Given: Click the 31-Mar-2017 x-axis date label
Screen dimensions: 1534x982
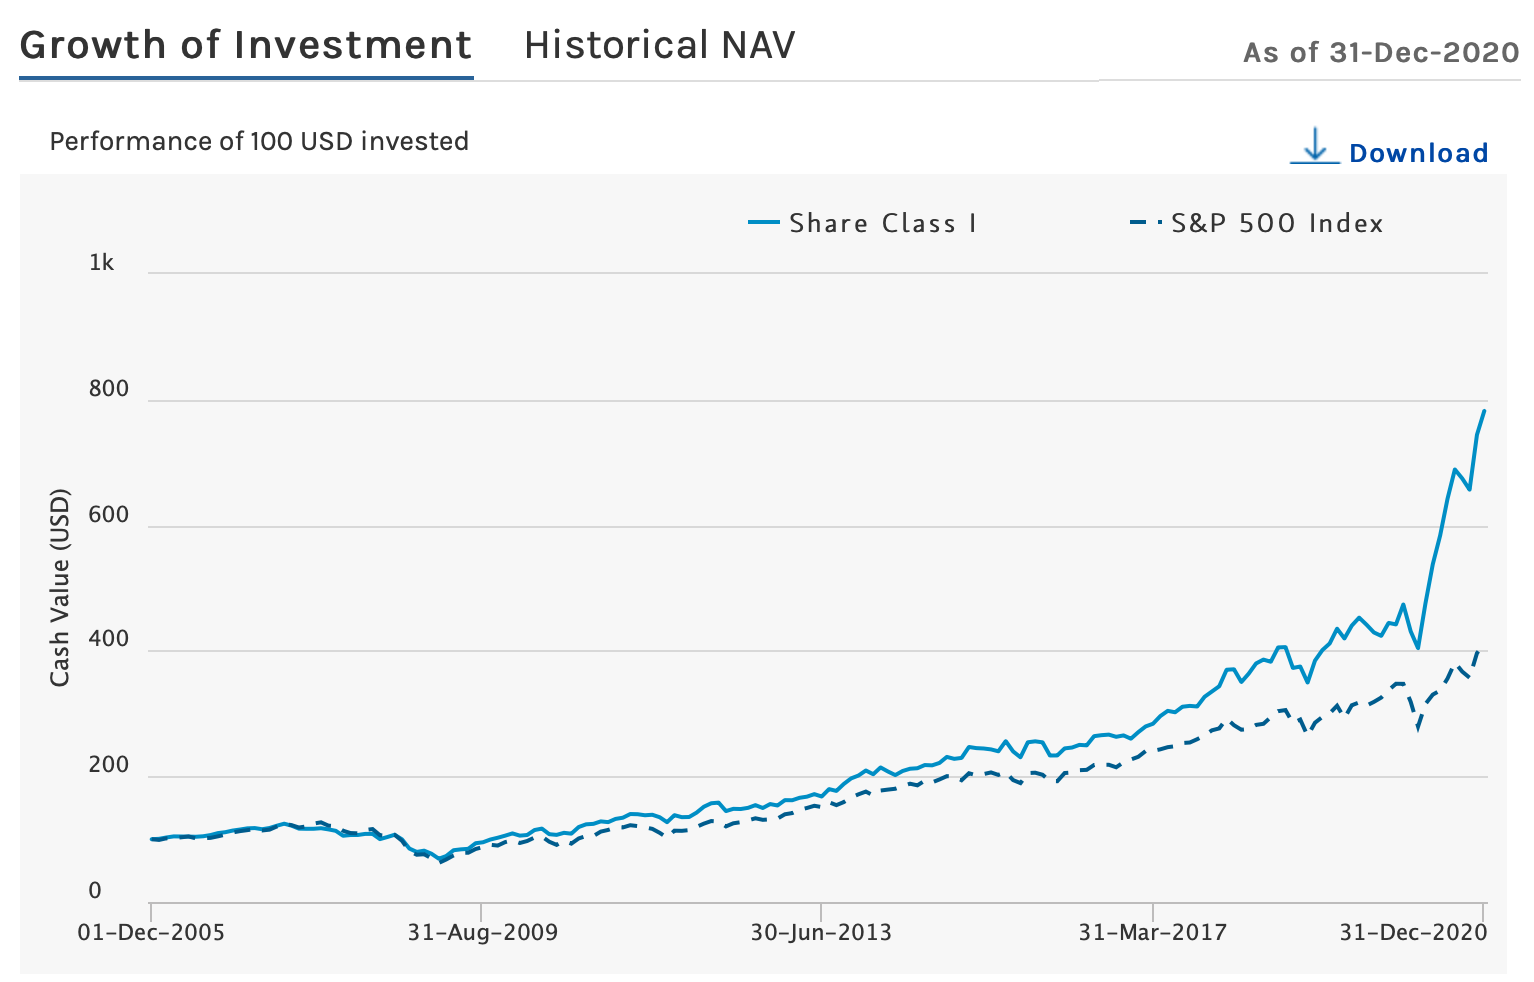Looking at the screenshot, I should click(x=1152, y=933).
